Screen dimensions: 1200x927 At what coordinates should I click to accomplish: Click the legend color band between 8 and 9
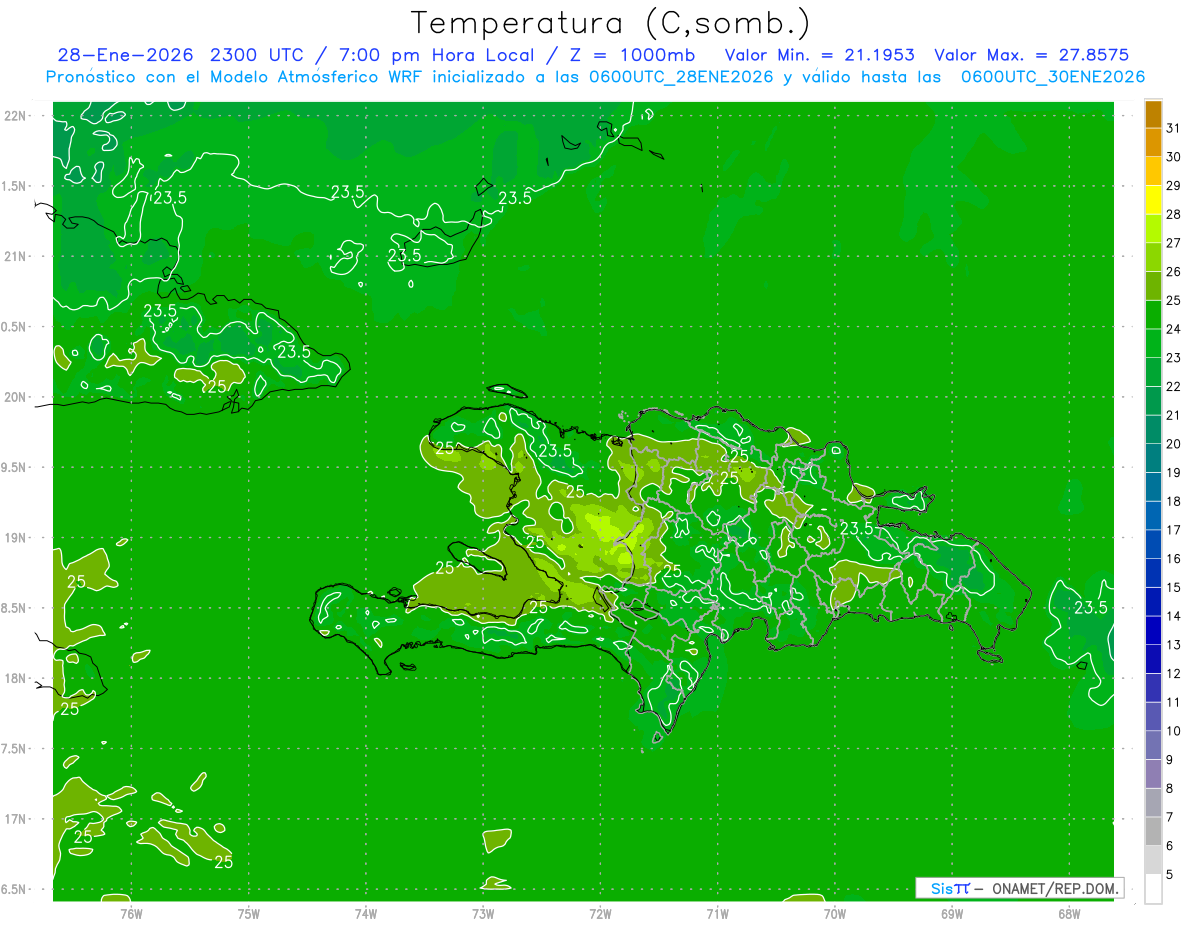tap(1153, 774)
